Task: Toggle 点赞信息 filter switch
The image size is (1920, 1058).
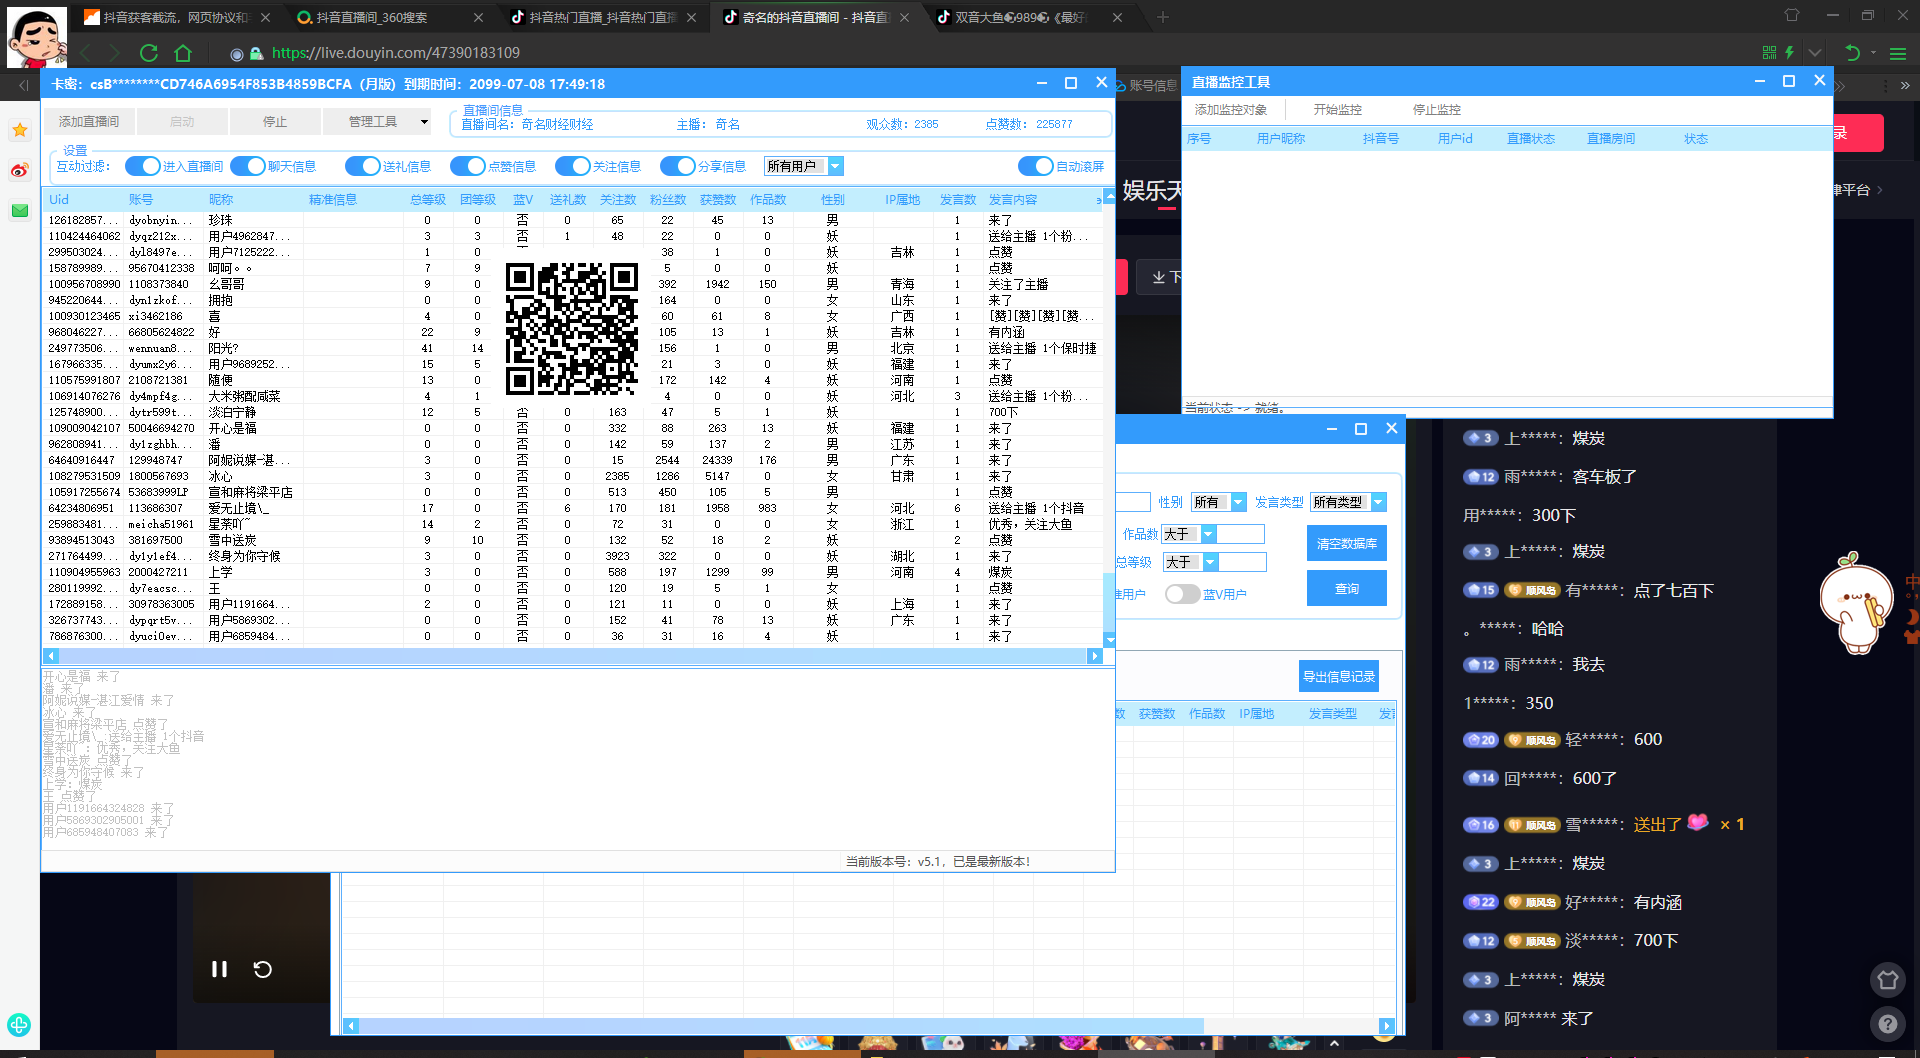Action: tap(467, 166)
